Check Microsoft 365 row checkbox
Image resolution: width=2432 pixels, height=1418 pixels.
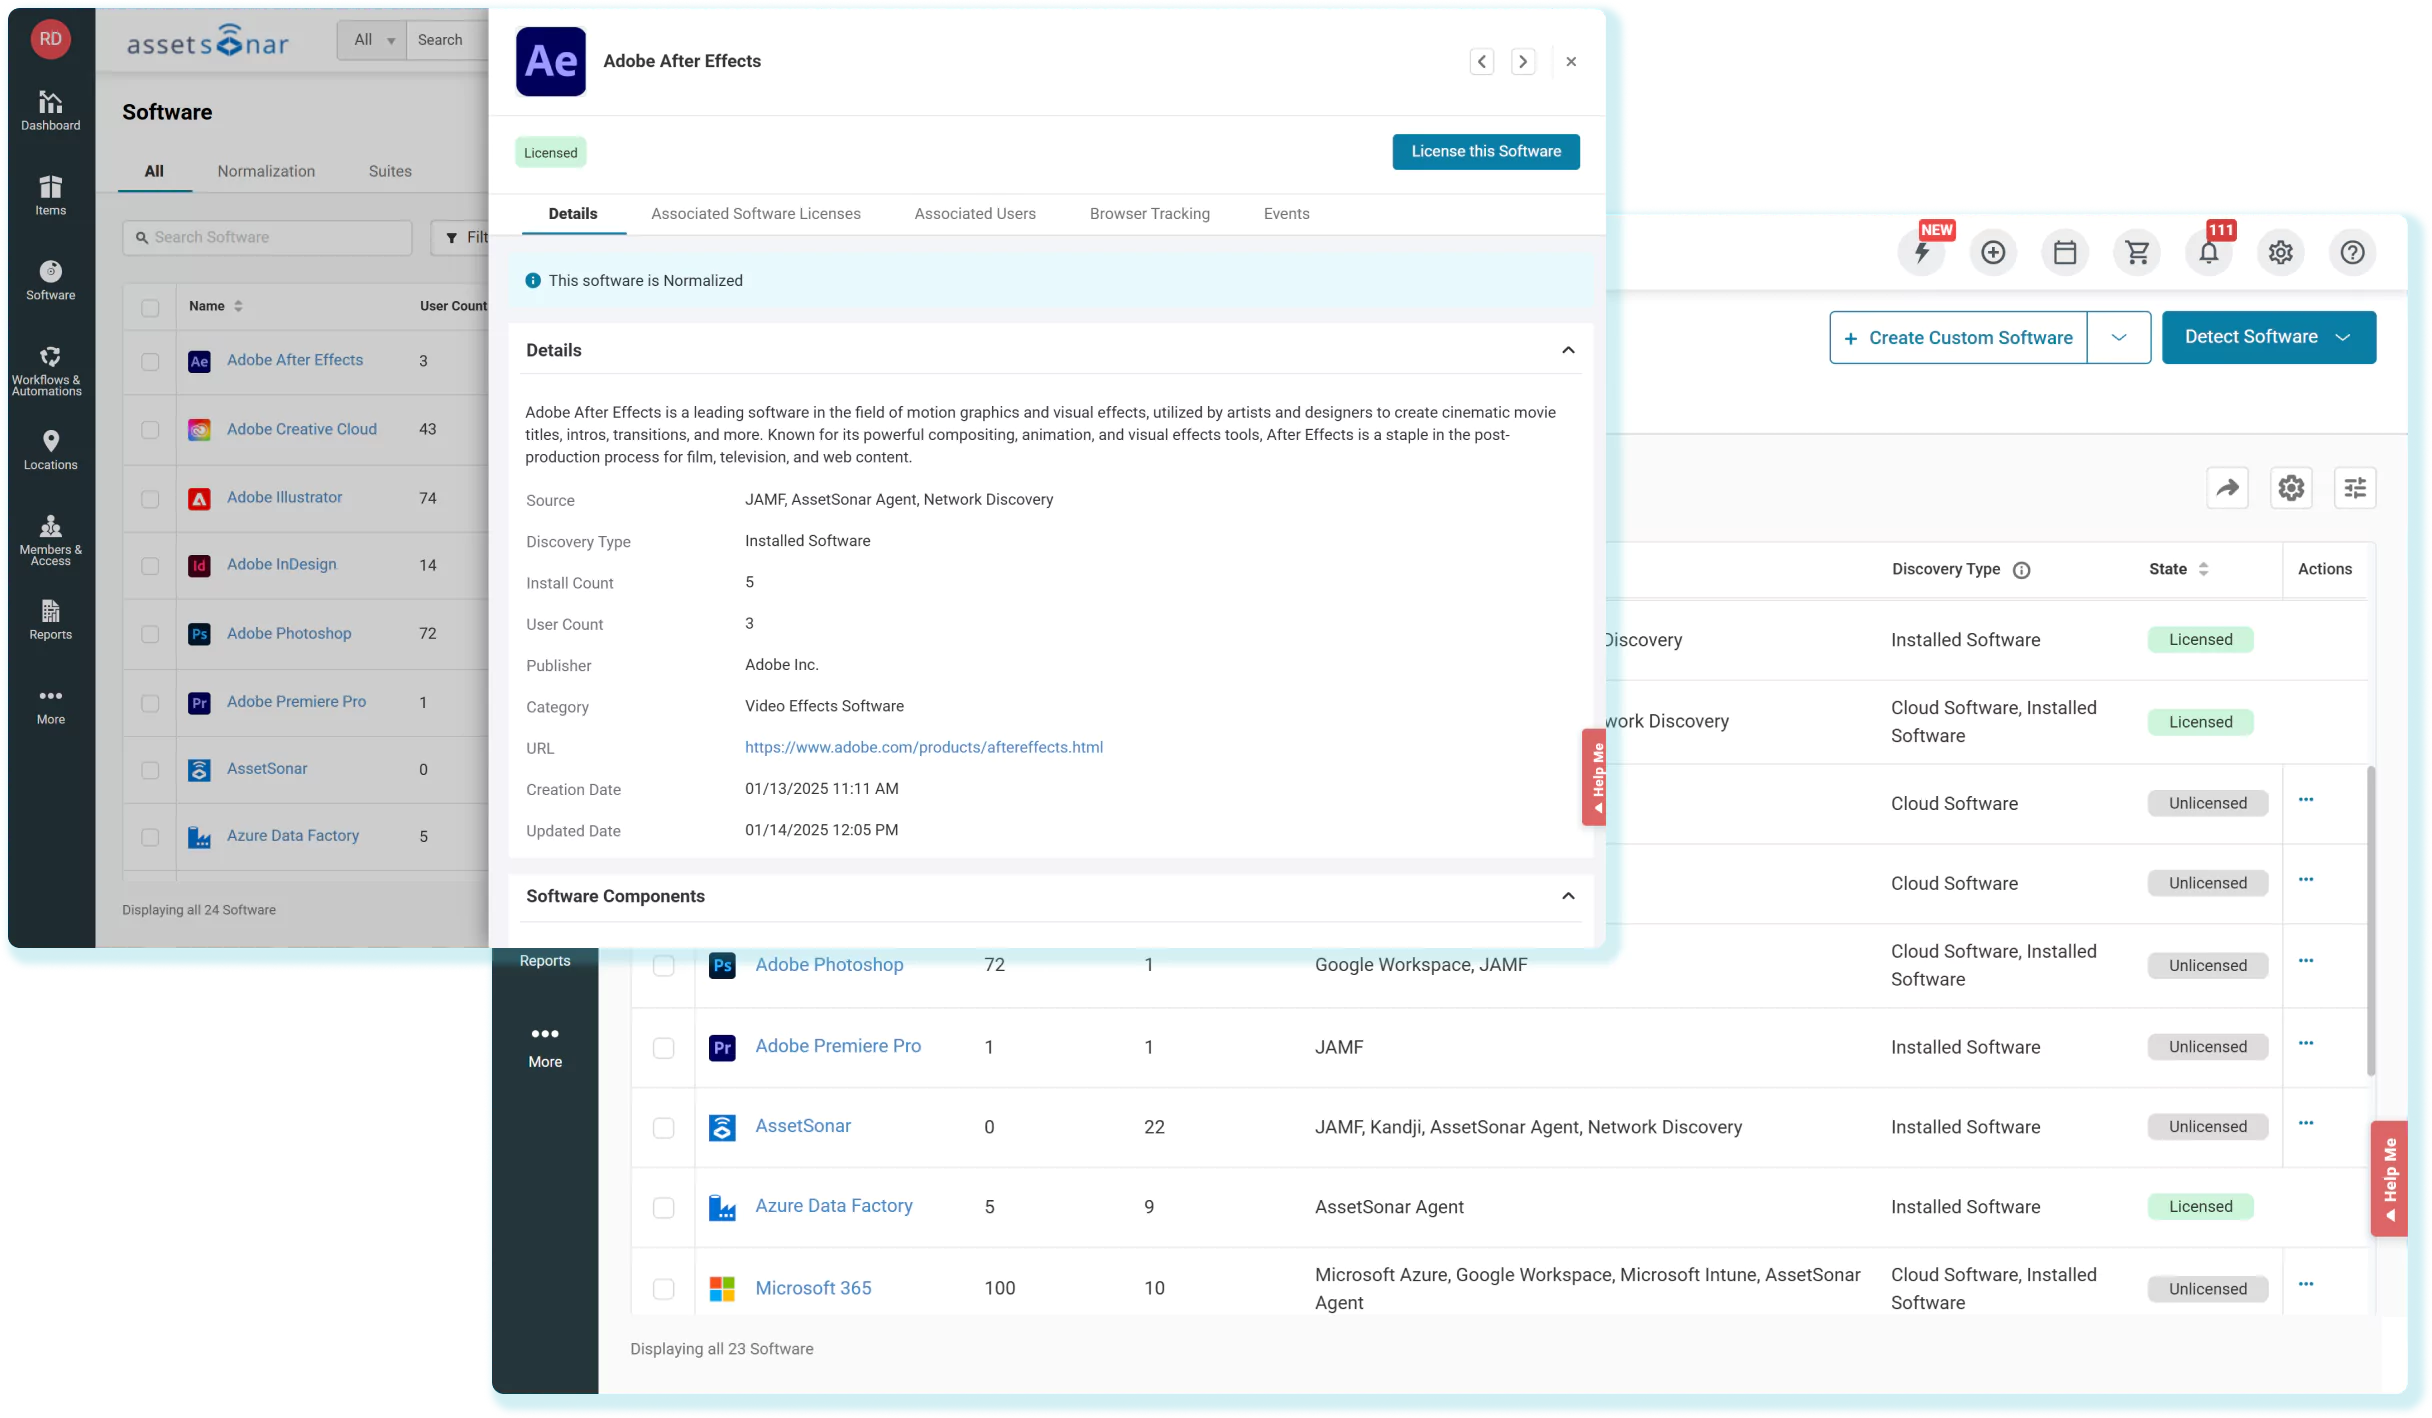(x=664, y=1289)
